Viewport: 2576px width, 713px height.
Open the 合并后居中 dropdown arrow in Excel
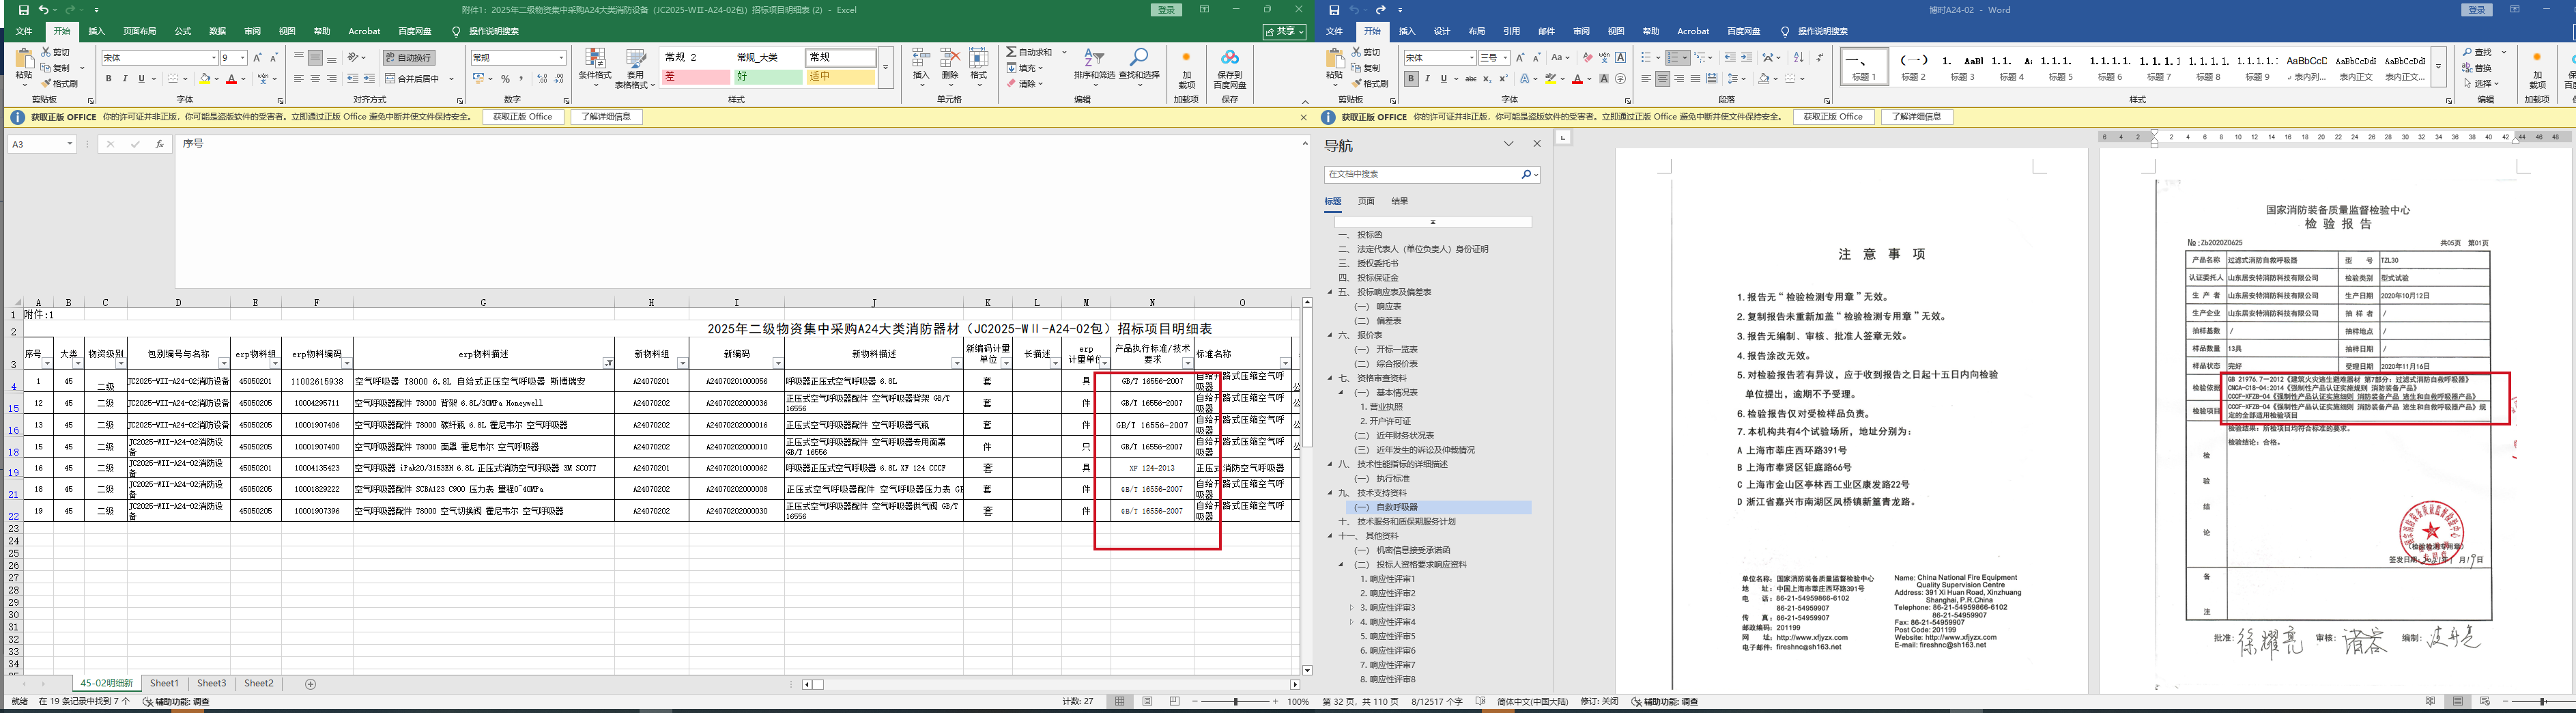452,79
